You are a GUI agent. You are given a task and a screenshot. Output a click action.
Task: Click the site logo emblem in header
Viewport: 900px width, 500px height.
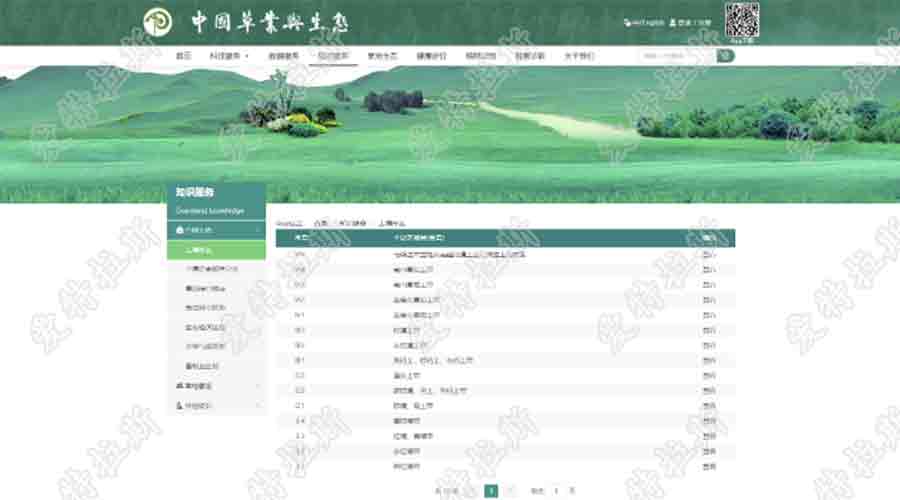(157, 22)
